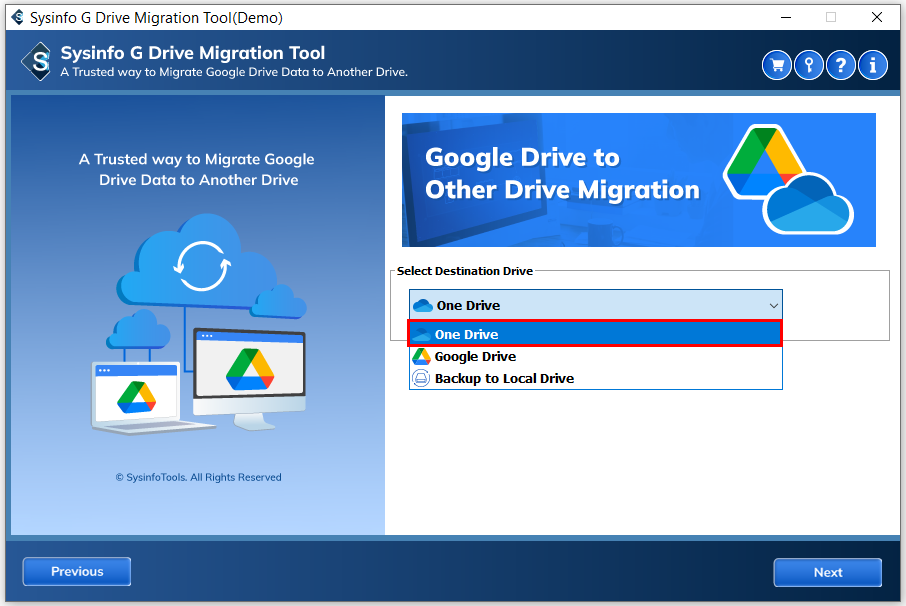Image resolution: width=906 pixels, height=606 pixels.
Task: Click the app icon in the title bar
Action: 16,17
